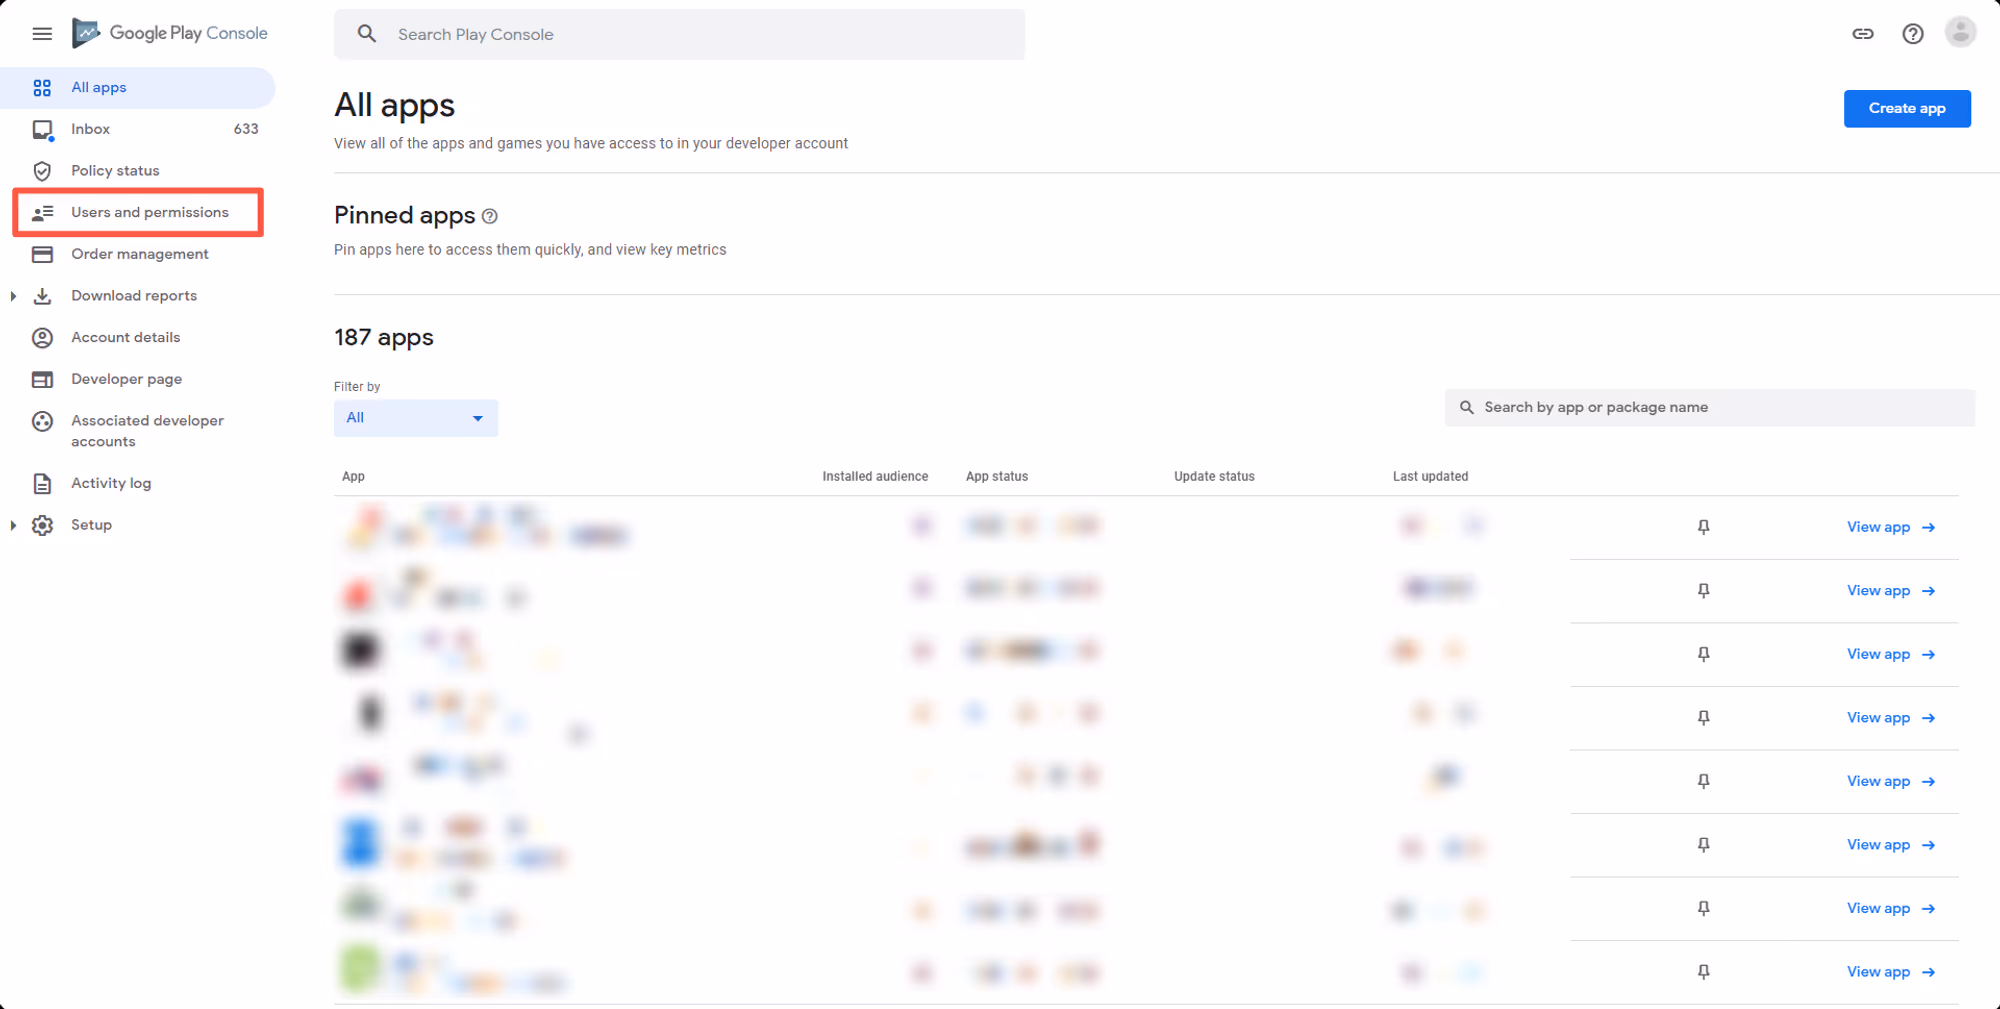
Task: Click the Installed audience column header
Action: pyautogui.click(x=875, y=477)
